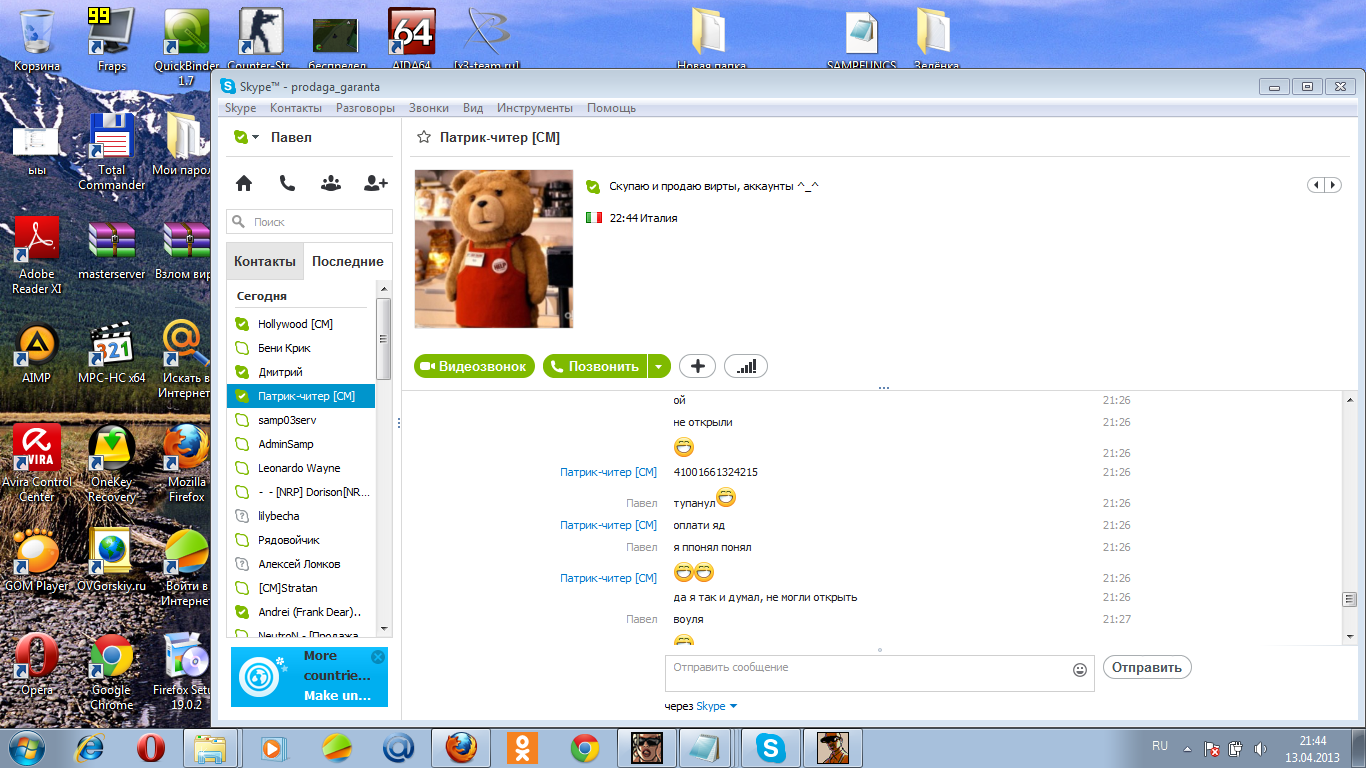Open Корзина recycle bin on the desktop
The image size is (1366, 768).
pos(37,40)
